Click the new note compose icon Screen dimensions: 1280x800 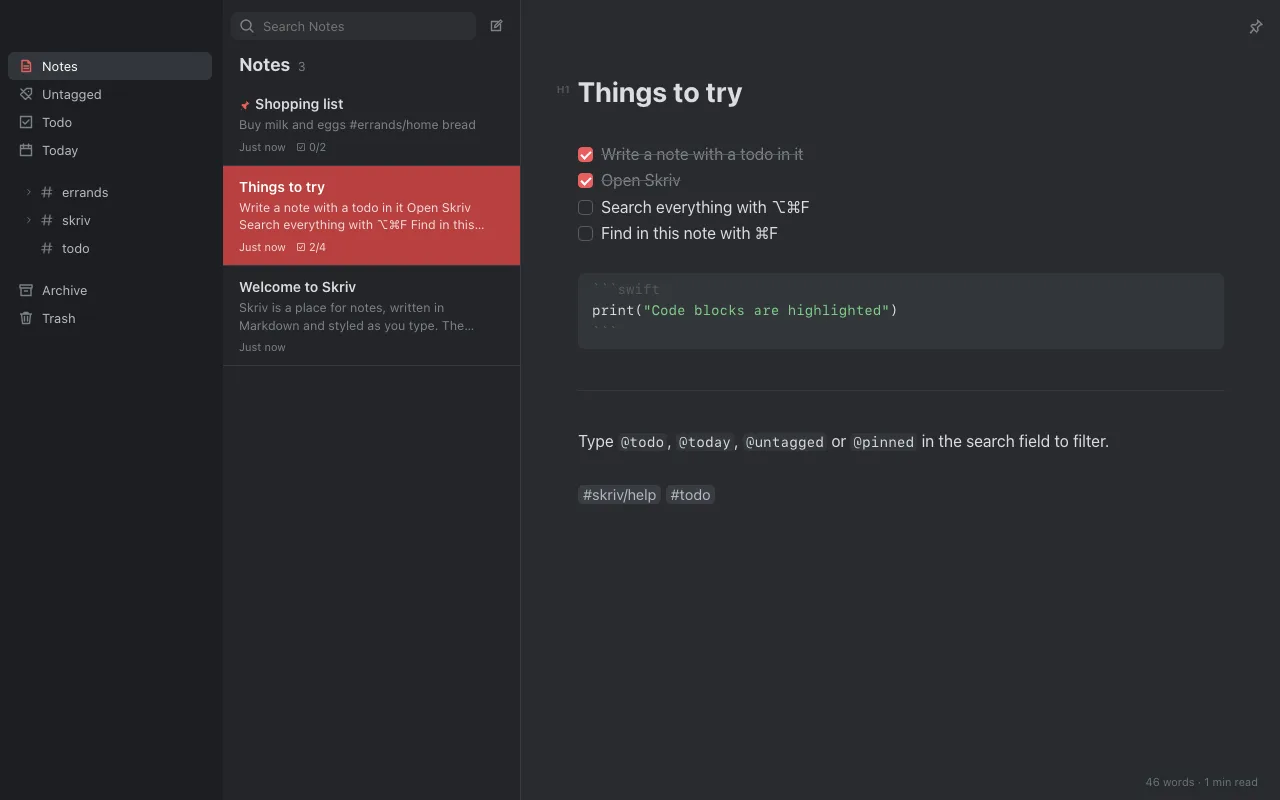[496, 26]
